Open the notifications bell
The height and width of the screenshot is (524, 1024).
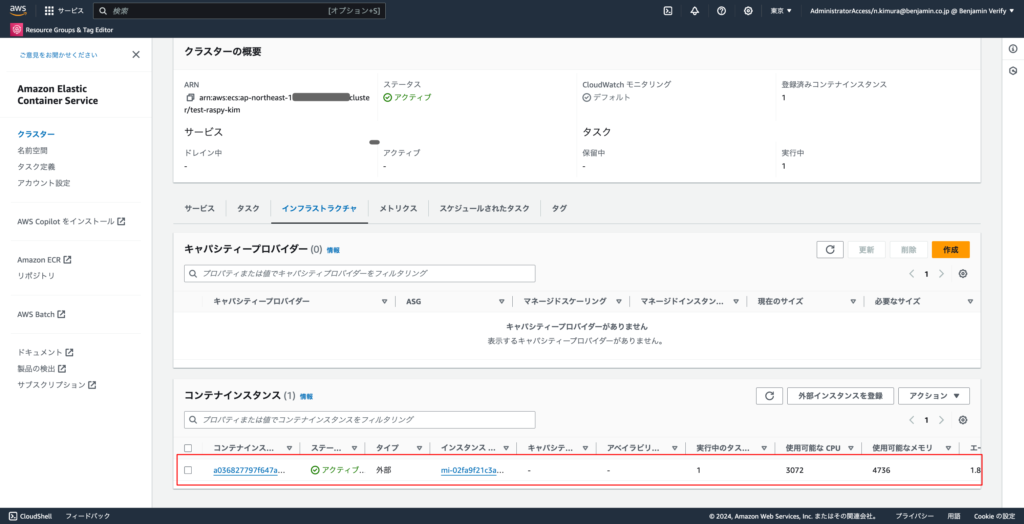(x=695, y=11)
